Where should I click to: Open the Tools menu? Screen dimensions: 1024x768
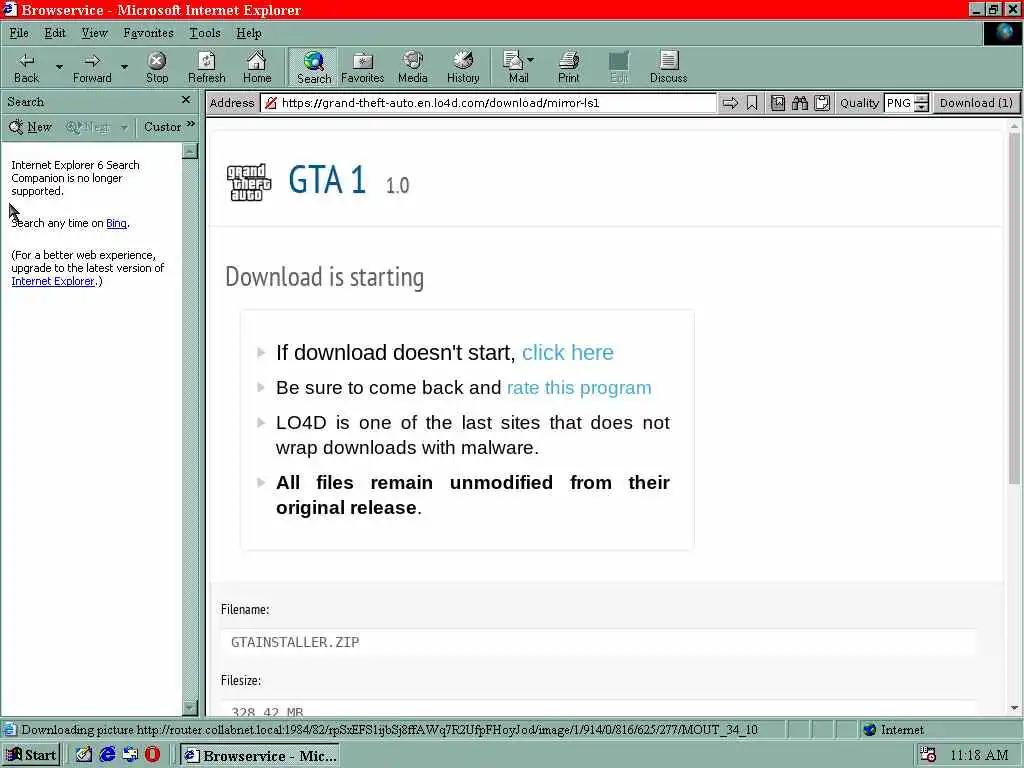[x=204, y=33]
